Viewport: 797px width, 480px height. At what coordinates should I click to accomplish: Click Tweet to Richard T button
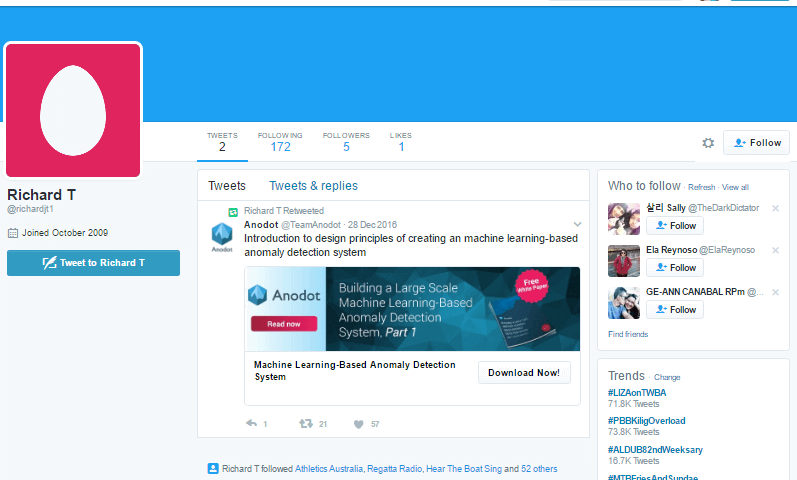[94, 263]
